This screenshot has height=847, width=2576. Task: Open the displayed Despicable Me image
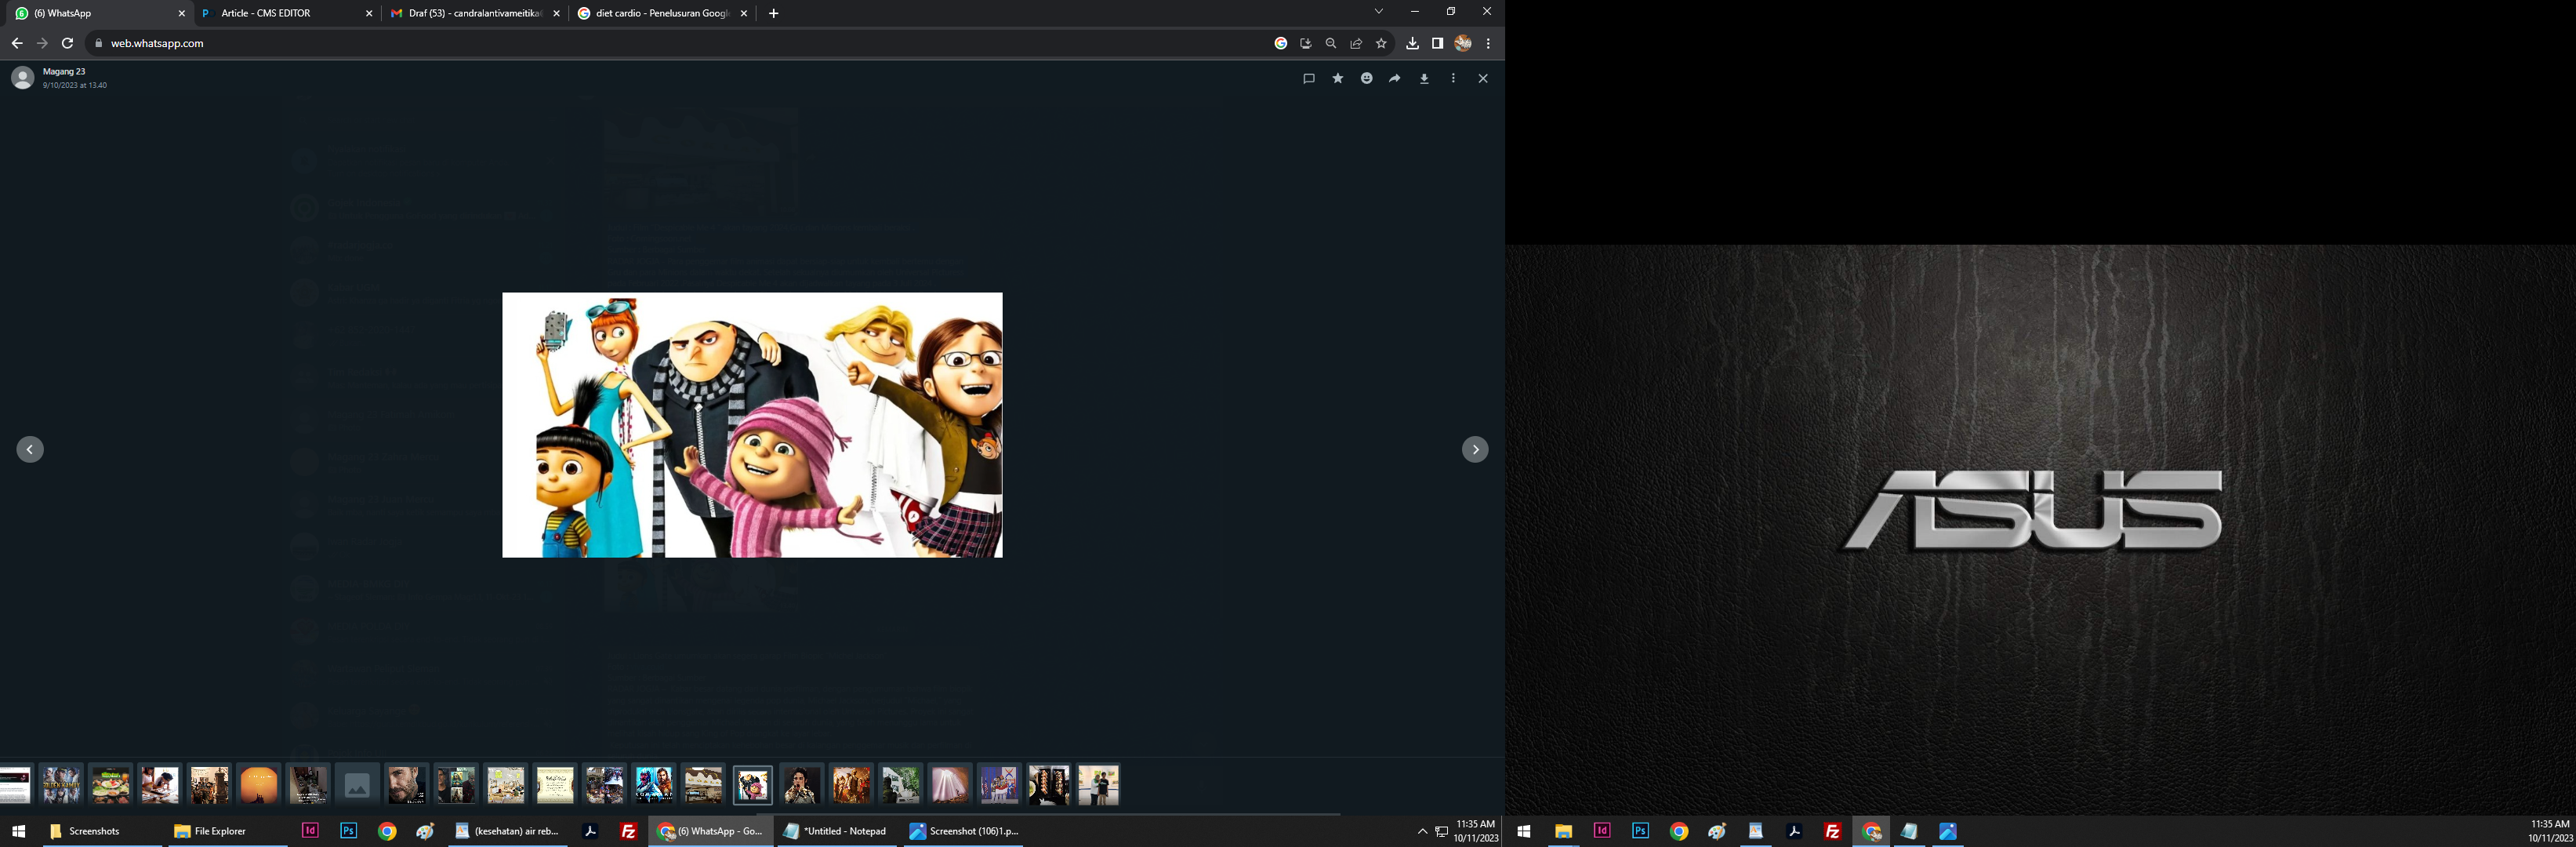pos(752,425)
